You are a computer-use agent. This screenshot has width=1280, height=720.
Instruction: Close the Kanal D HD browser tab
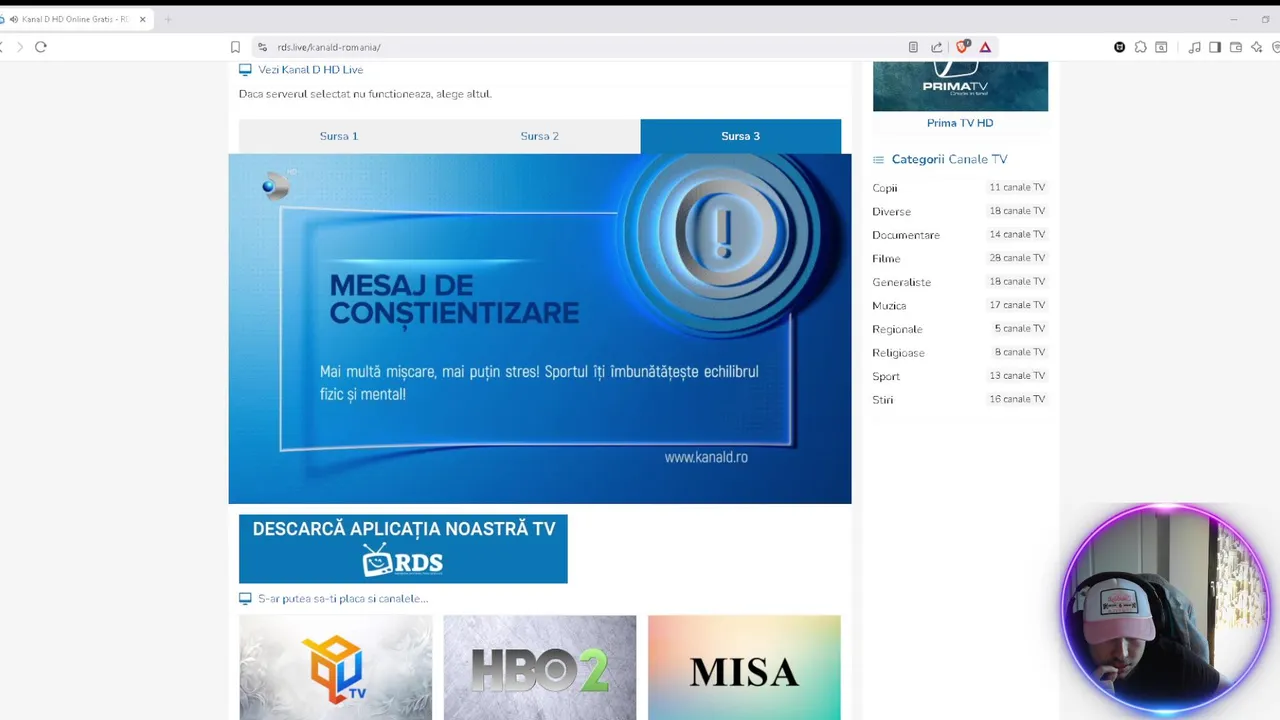[x=142, y=19]
